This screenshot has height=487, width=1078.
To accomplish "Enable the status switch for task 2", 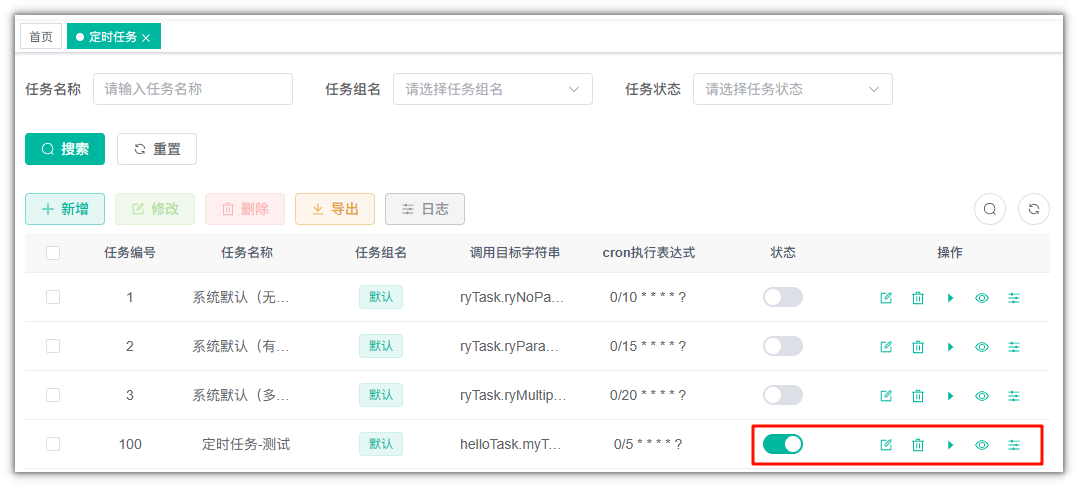I will tap(783, 346).
